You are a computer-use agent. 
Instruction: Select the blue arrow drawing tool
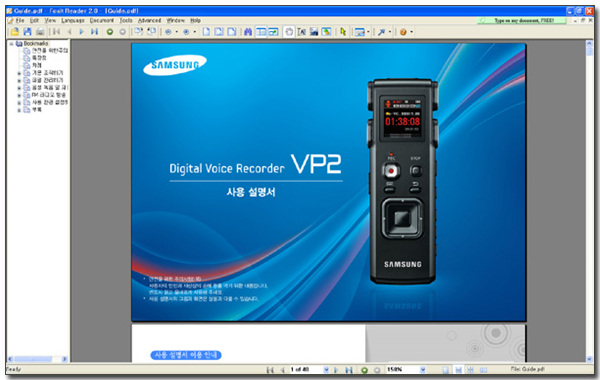tap(382, 32)
